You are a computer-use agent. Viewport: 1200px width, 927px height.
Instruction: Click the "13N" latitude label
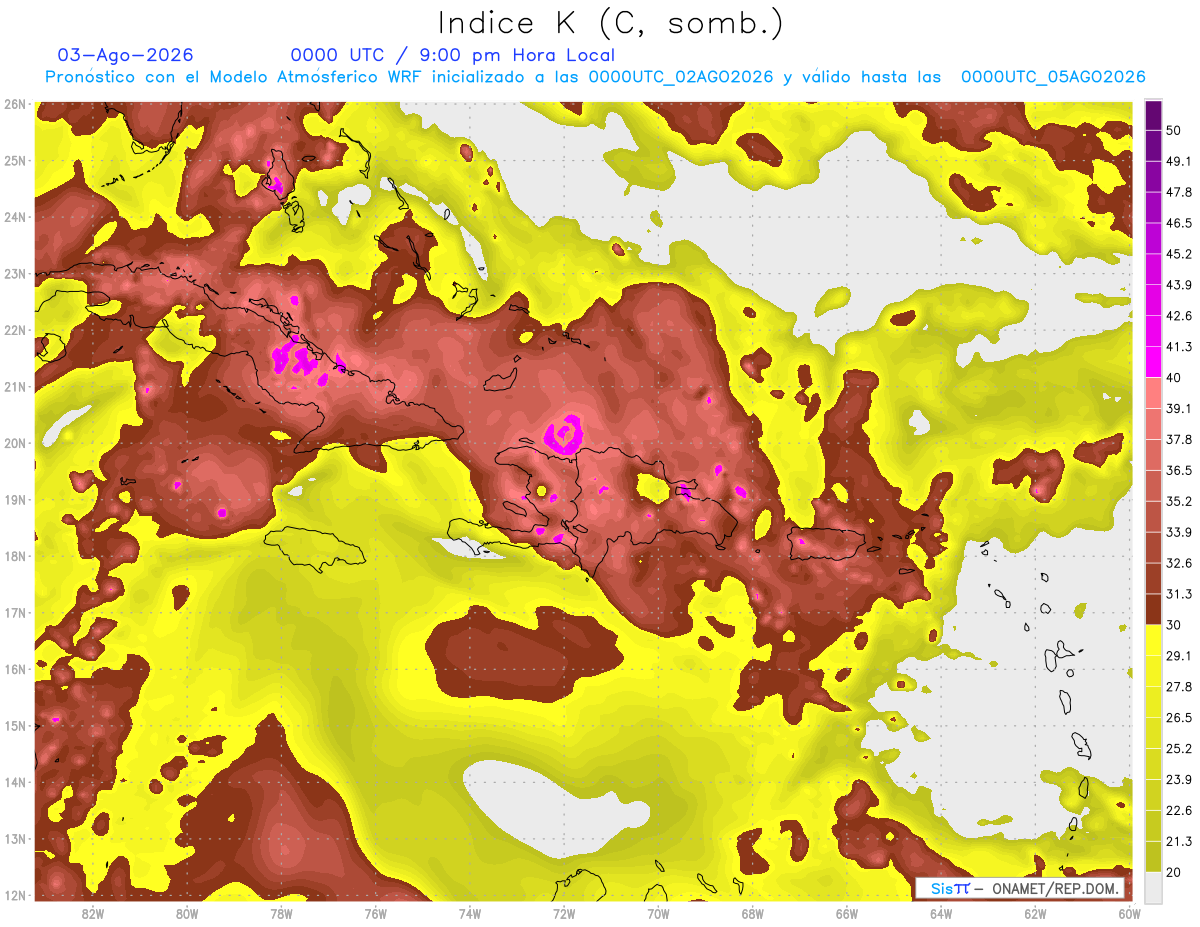point(15,839)
